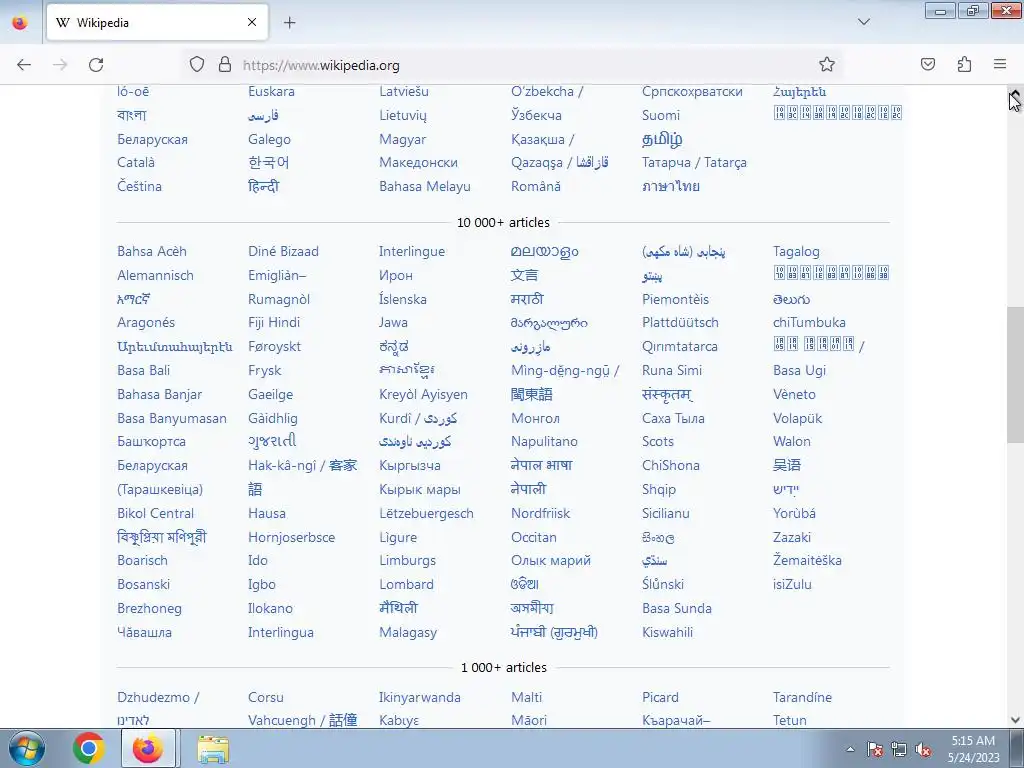Open the Føroyskt Wikipedia link
The width and height of the screenshot is (1024, 768).
click(x=274, y=347)
